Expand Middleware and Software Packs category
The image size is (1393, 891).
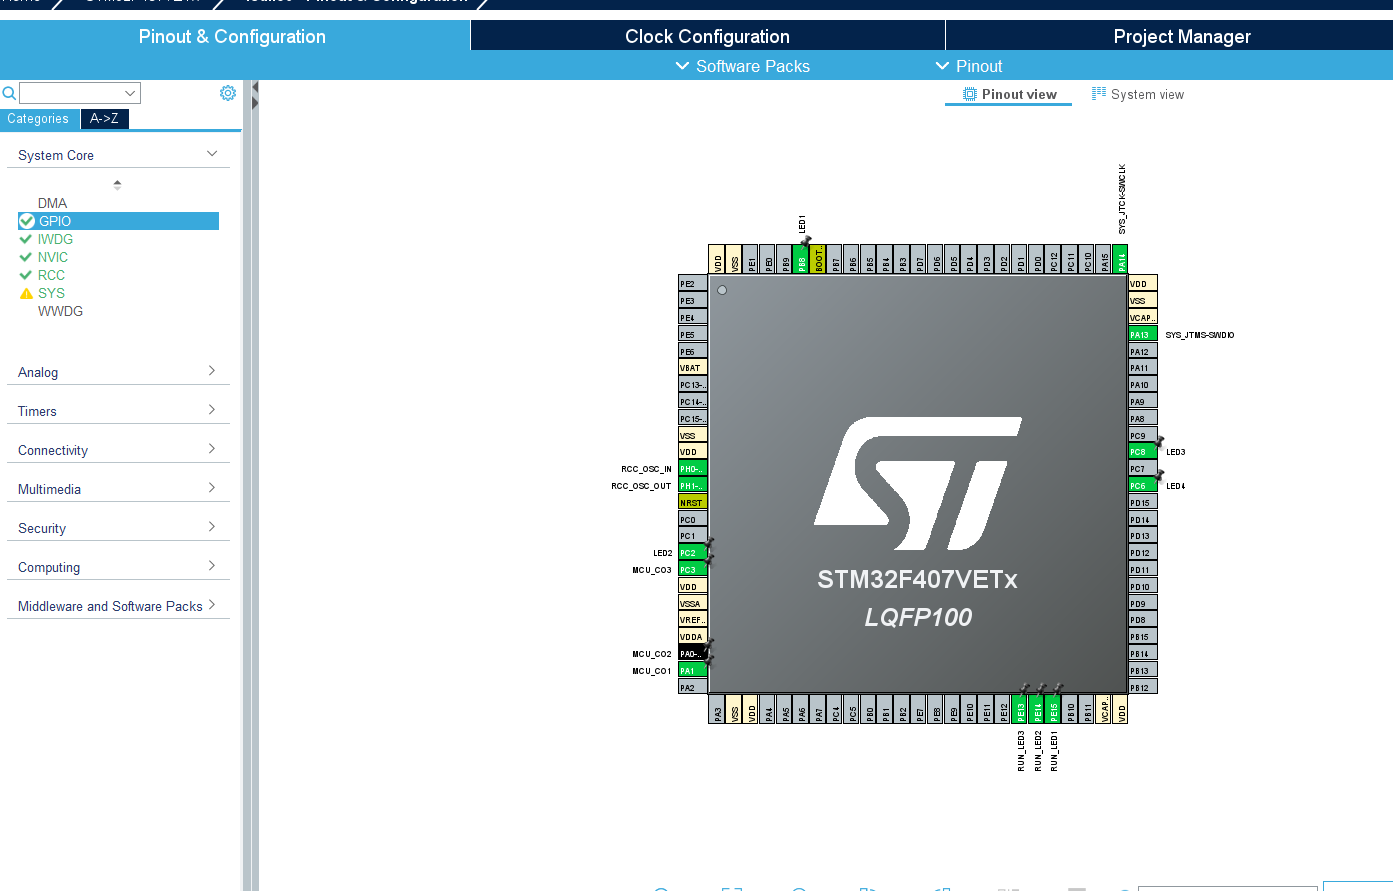[x=212, y=605]
